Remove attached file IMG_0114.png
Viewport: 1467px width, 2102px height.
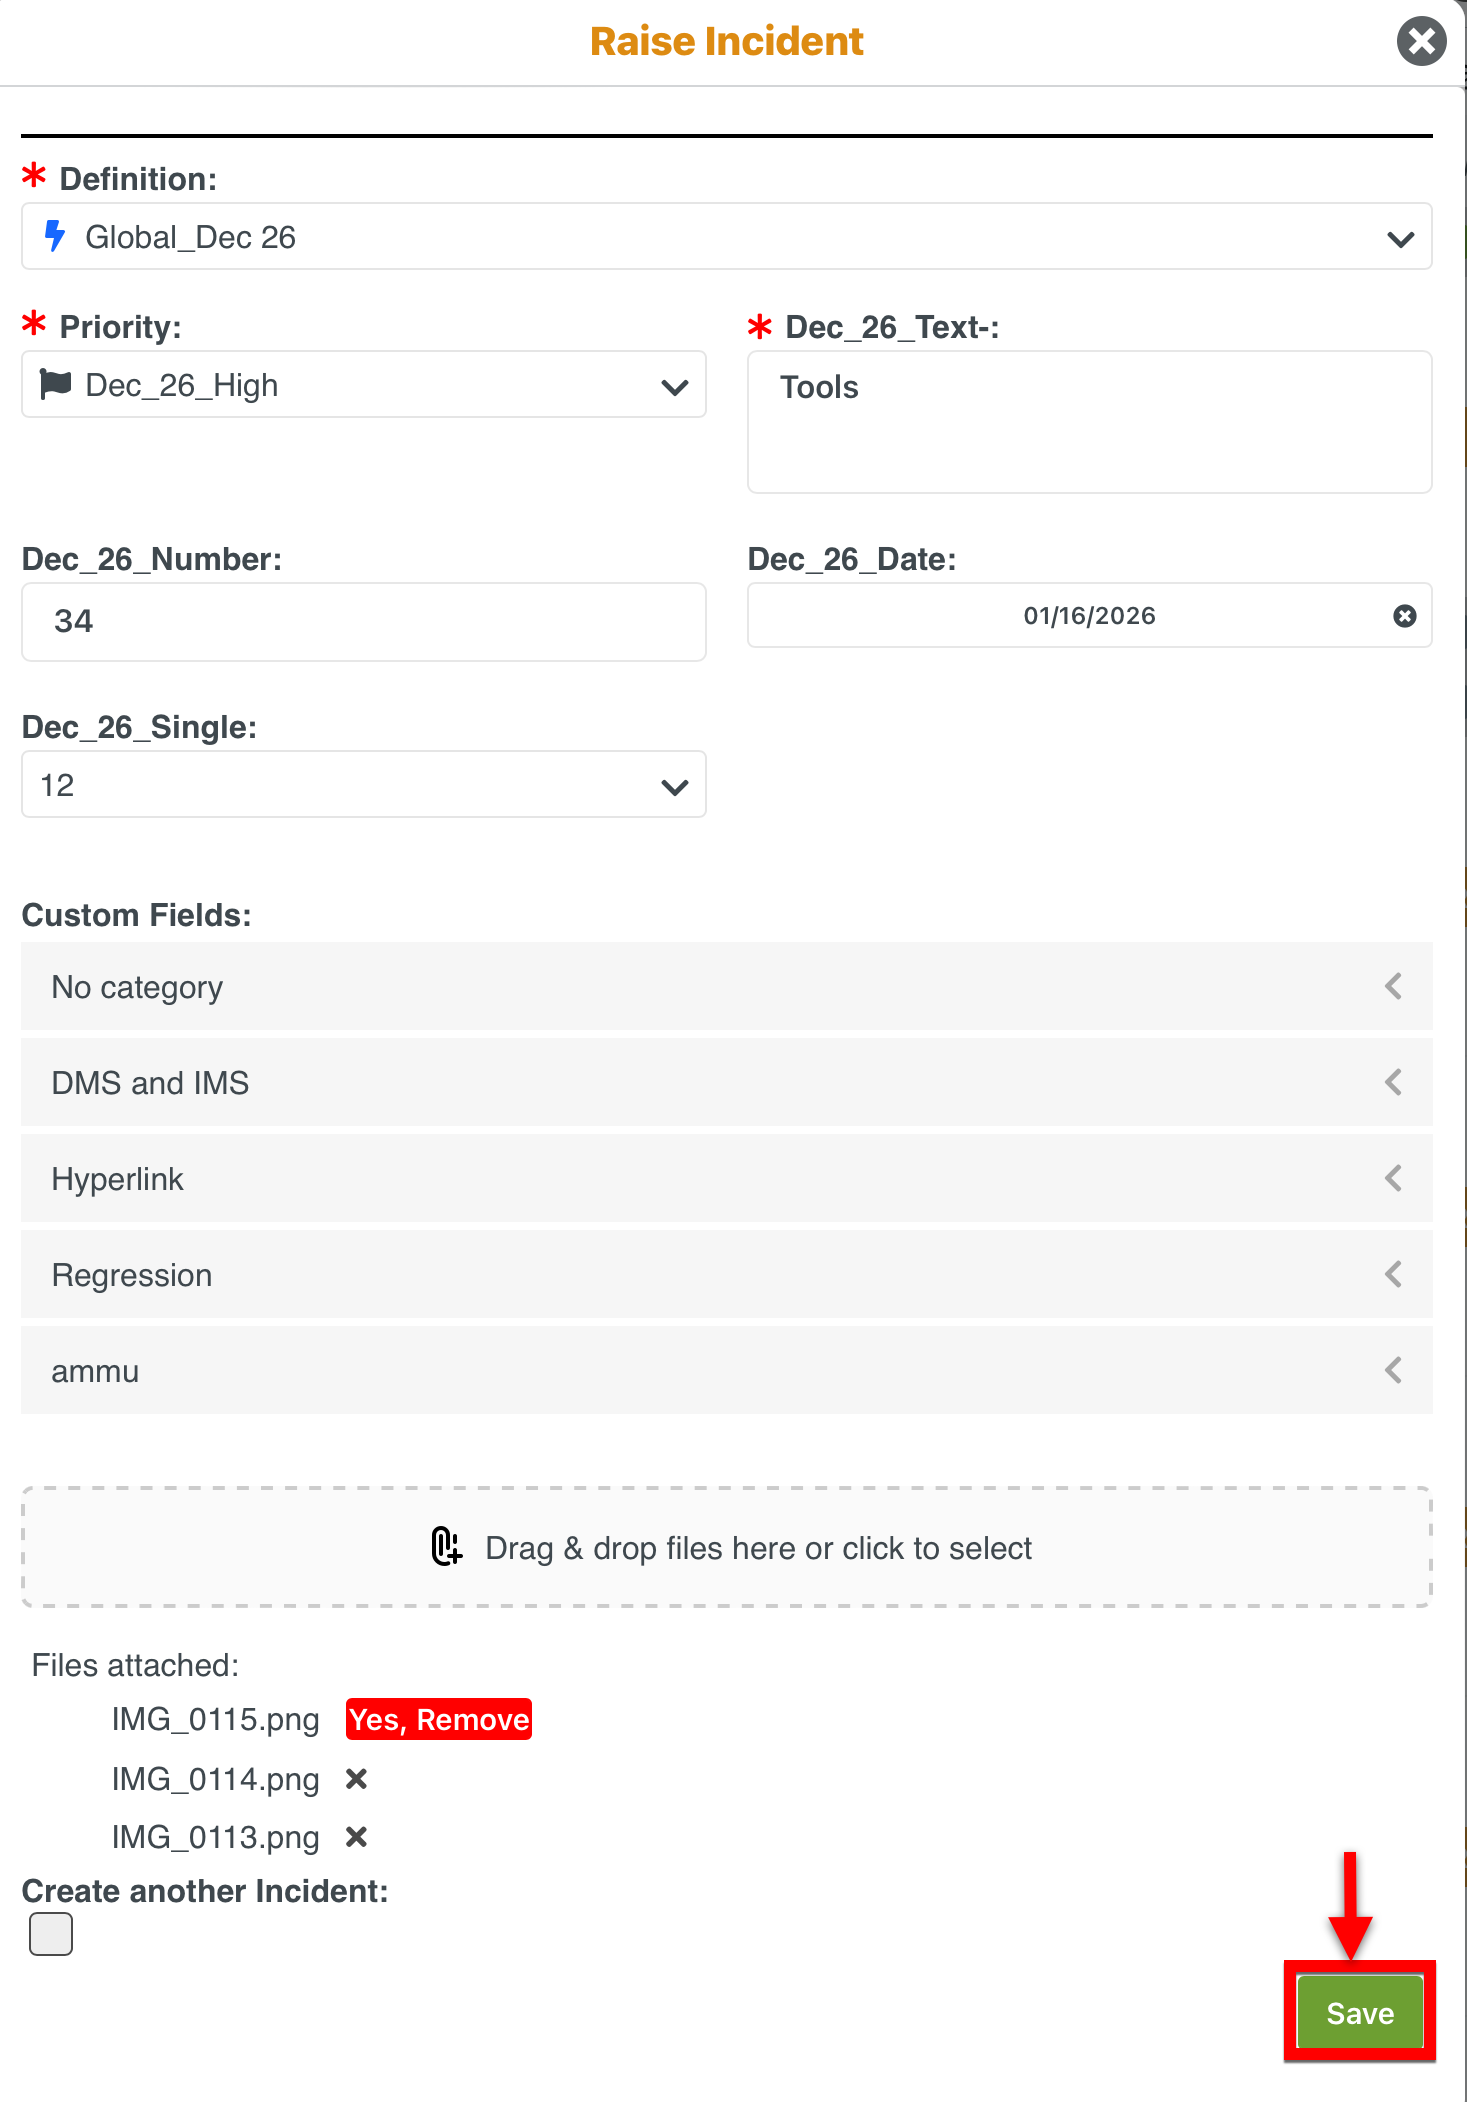(x=356, y=1779)
